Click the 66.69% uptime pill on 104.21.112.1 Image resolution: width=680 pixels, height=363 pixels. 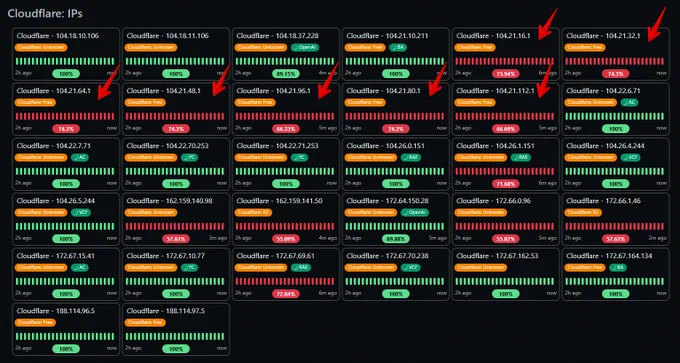click(506, 129)
